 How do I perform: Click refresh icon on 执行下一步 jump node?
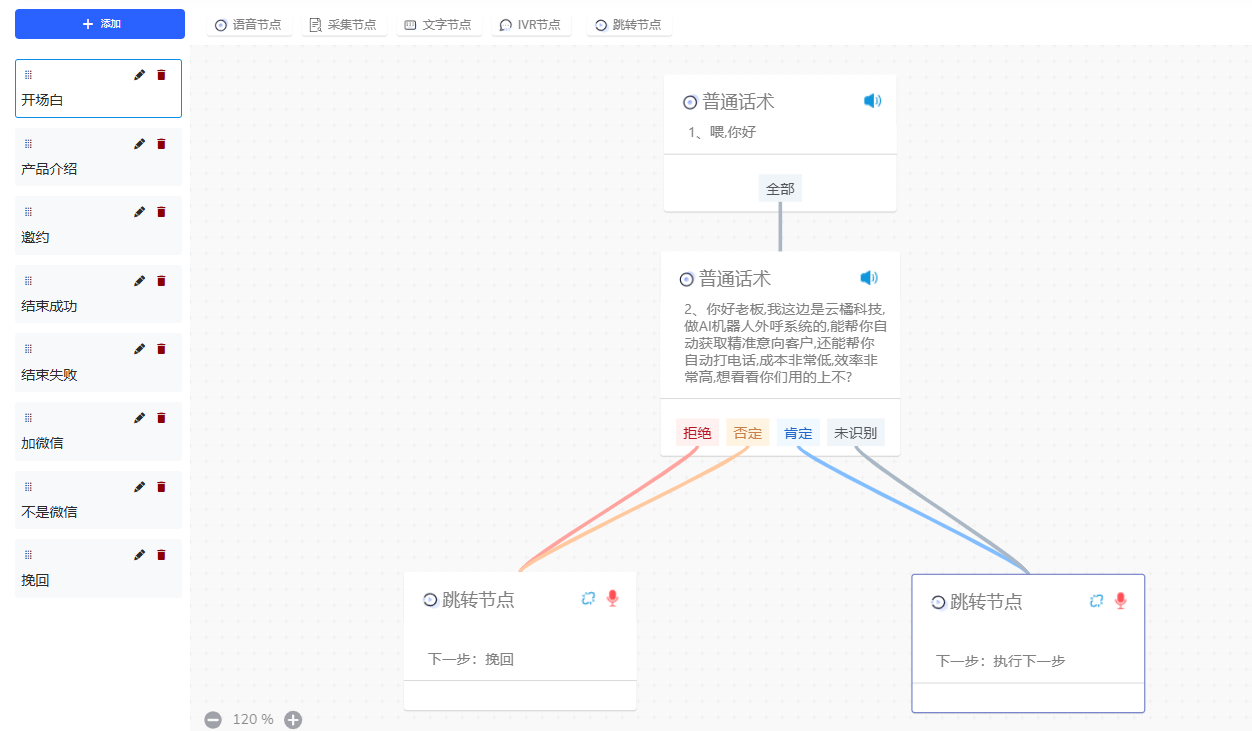(x=1097, y=600)
